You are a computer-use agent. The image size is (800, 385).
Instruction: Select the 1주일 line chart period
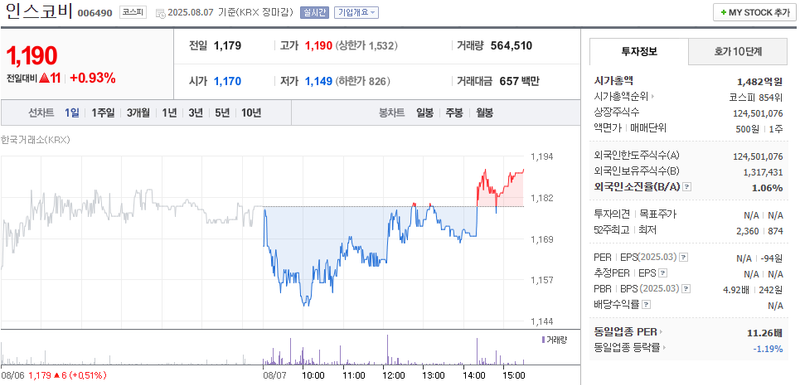[x=103, y=113]
